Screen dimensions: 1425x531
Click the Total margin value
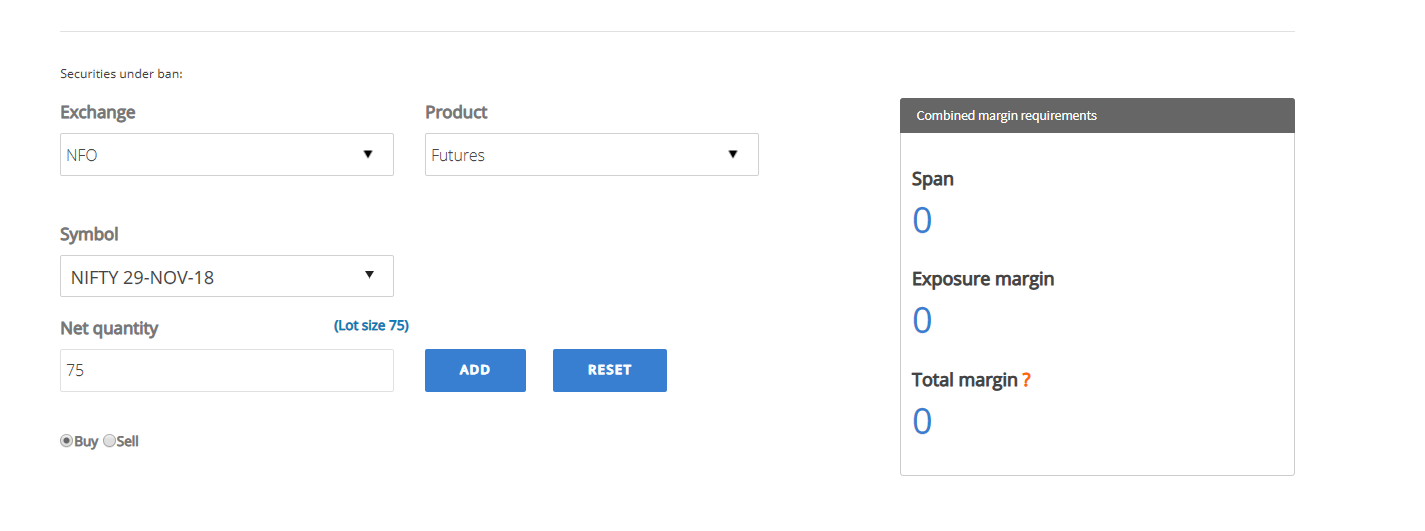pos(922,421)
